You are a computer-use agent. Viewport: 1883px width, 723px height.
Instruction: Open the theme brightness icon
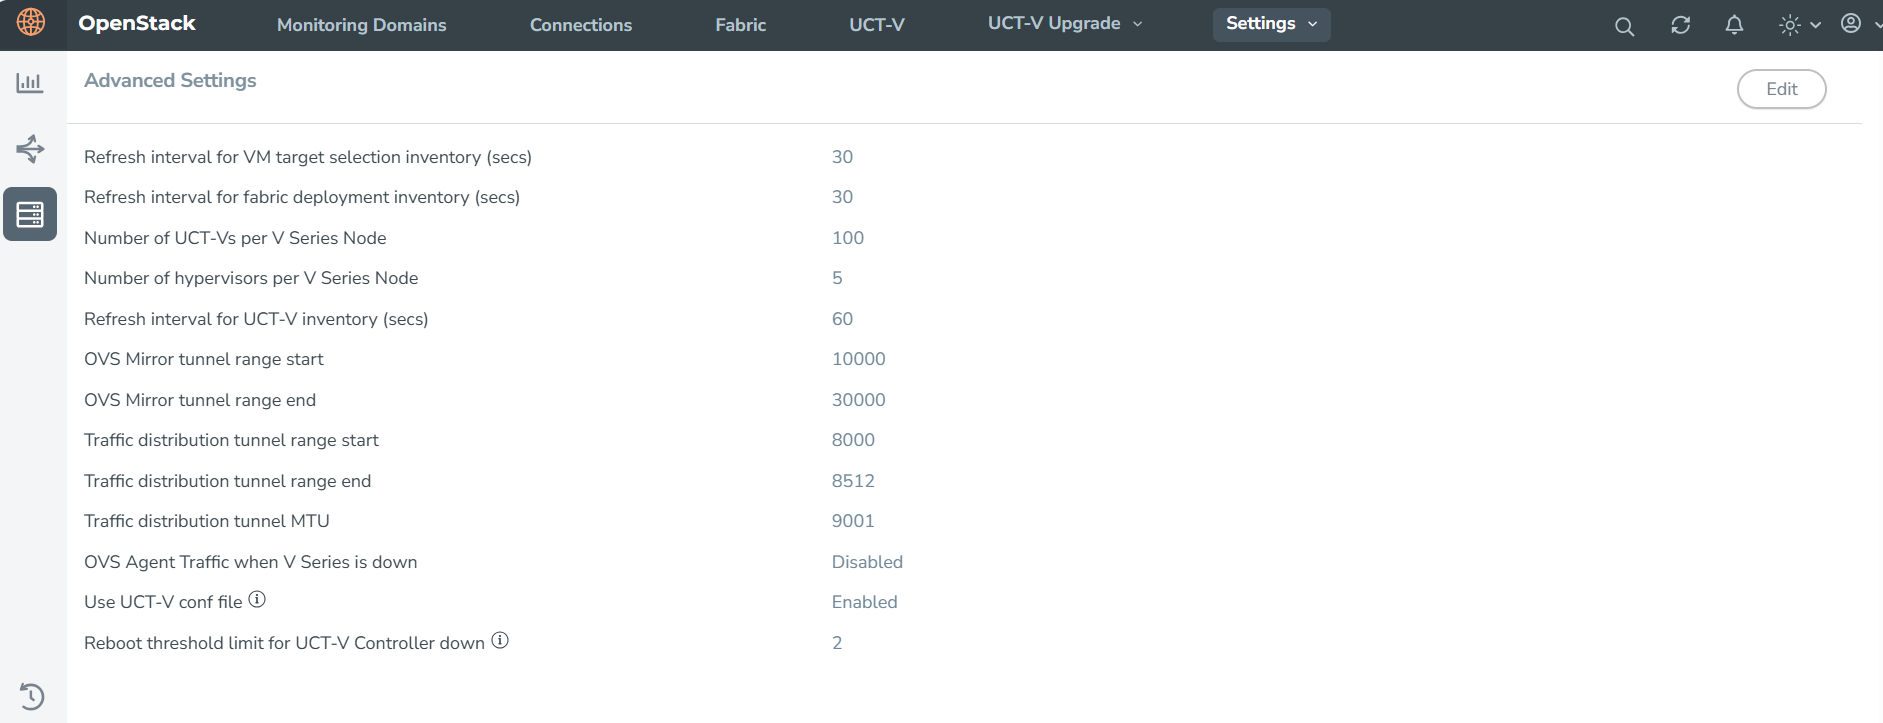(x=1790, y=25)
